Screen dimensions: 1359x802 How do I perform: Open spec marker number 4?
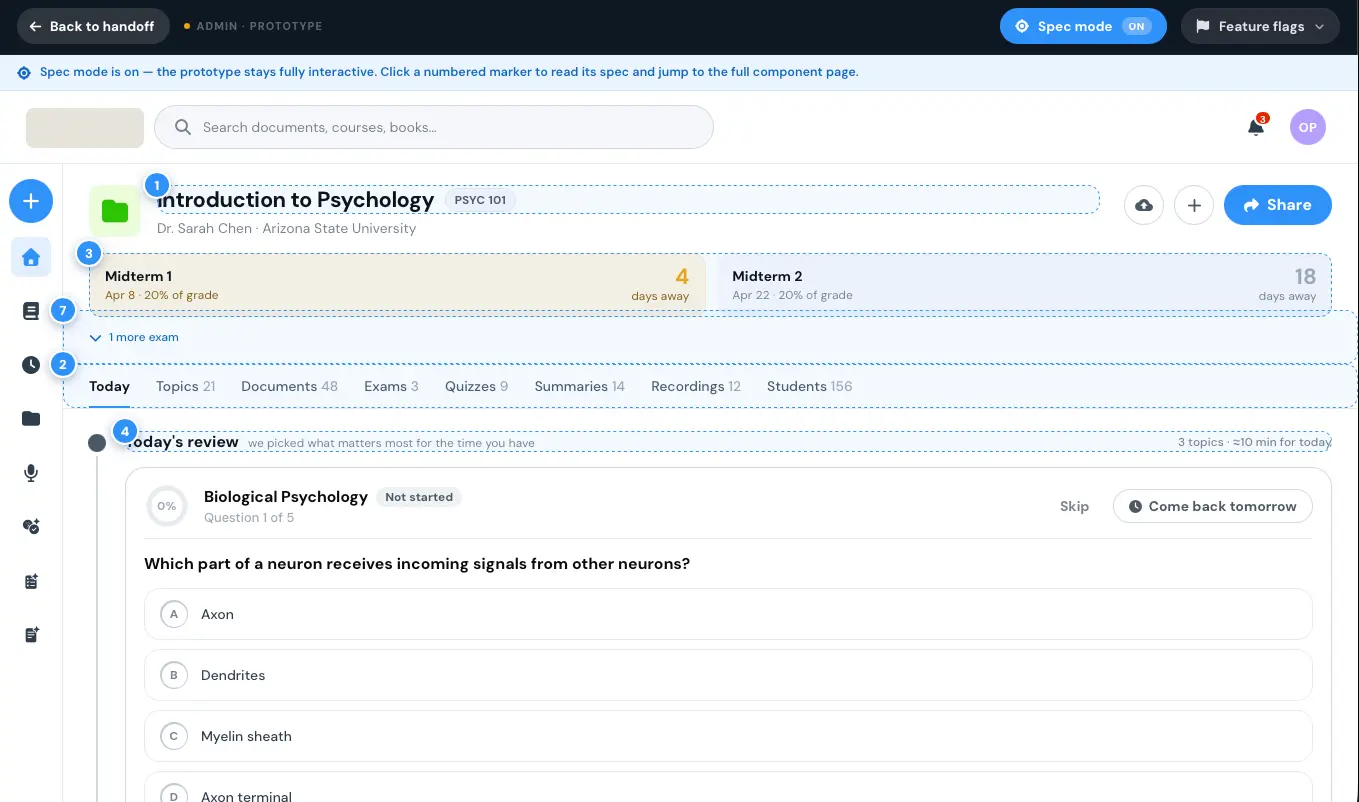(x=124, y=432)
